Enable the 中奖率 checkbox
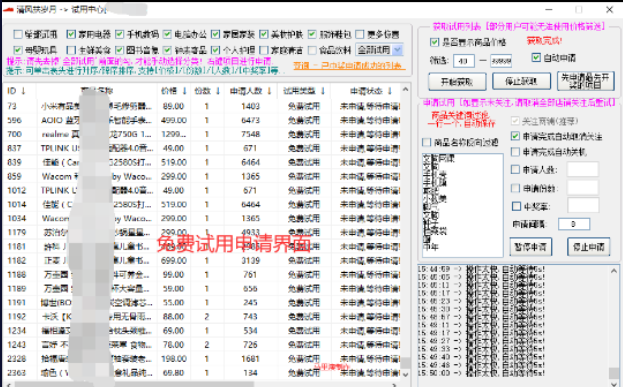 516,206
